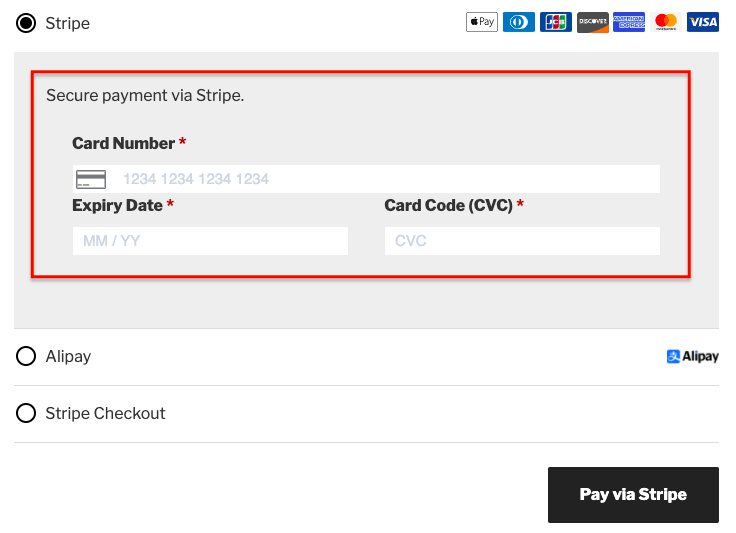The height and width of the screenshot is (533, 736).
Task: Click the credit card icon in Card Number field
Action: pos(91,179)
